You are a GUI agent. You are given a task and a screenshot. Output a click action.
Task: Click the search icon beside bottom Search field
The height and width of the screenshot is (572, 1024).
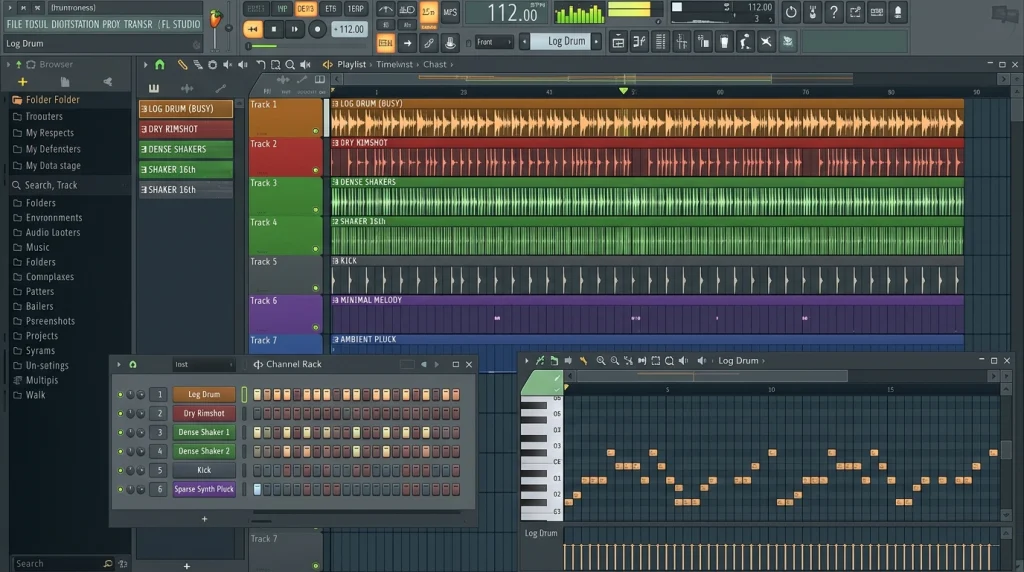tap(108, 564)
